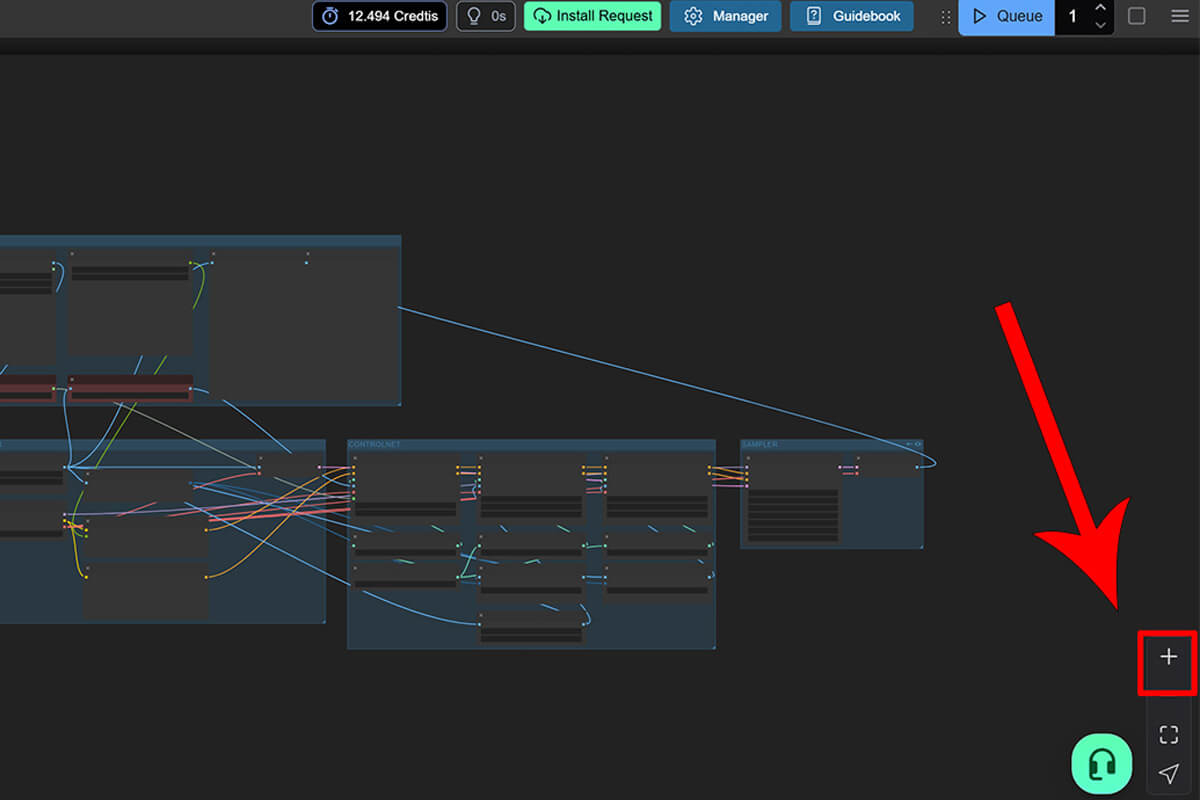Click the Install Request button
The width and height of the screenshot is (1200, 800).
pyautogui.click(x=592, y=16)
